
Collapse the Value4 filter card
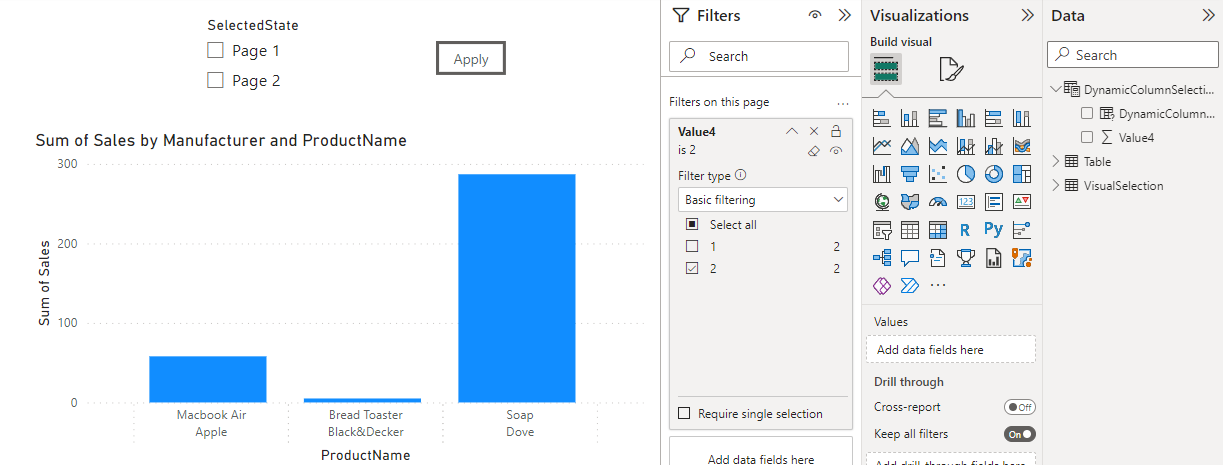click(x=792, y=131)
